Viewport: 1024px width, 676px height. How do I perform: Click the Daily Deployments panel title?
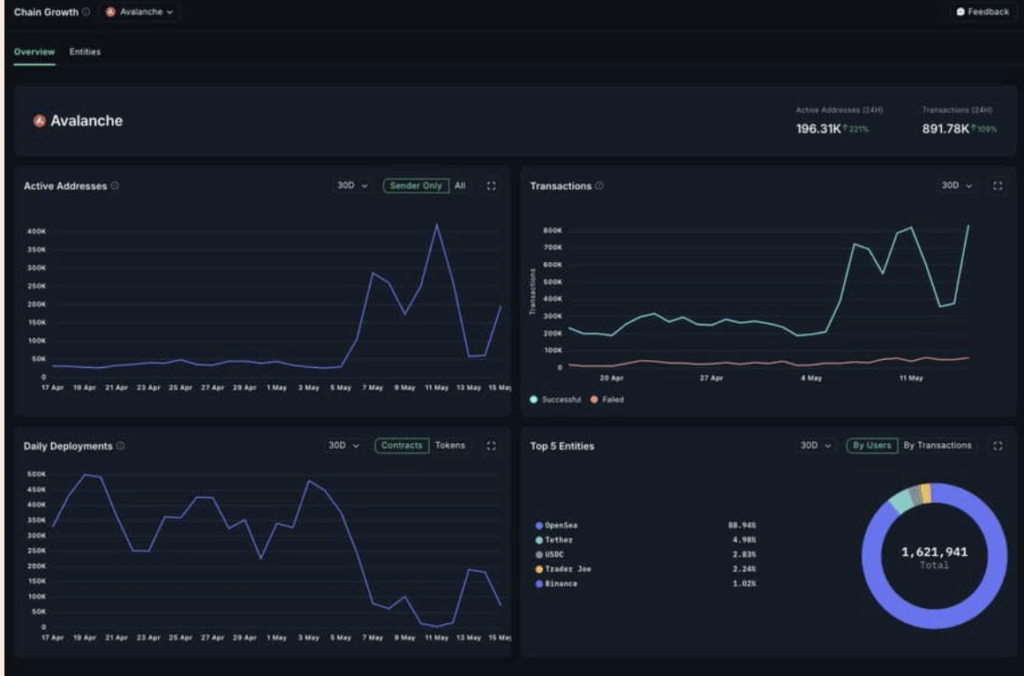[68, 446]
